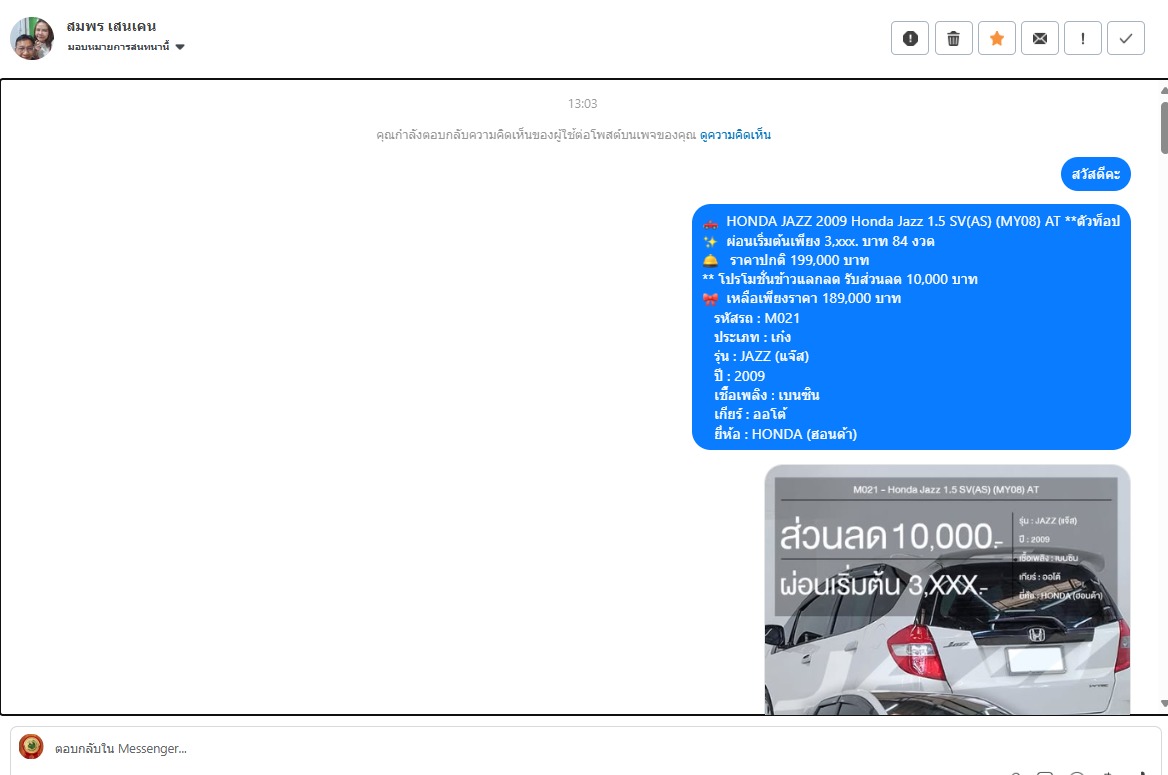
Task: Delete conversation with trash icon
Action: coord(953,39)
